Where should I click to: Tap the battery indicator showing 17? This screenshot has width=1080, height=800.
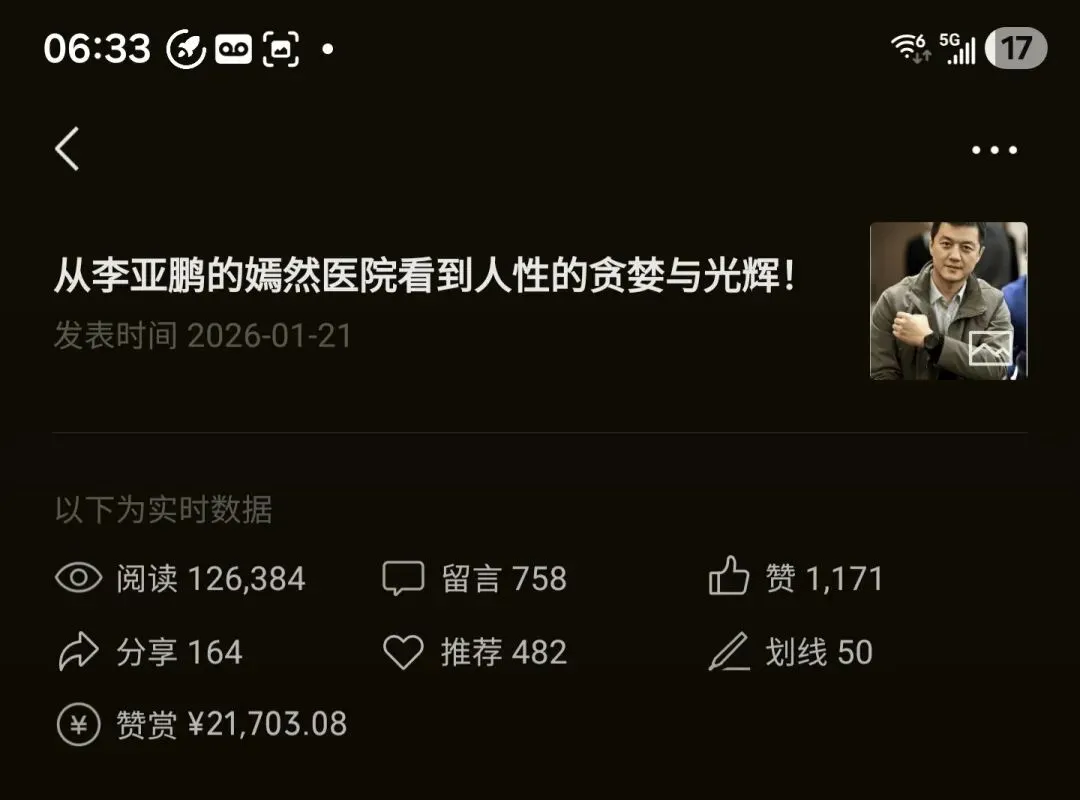pyautogui.click(x=1016, y=48)
